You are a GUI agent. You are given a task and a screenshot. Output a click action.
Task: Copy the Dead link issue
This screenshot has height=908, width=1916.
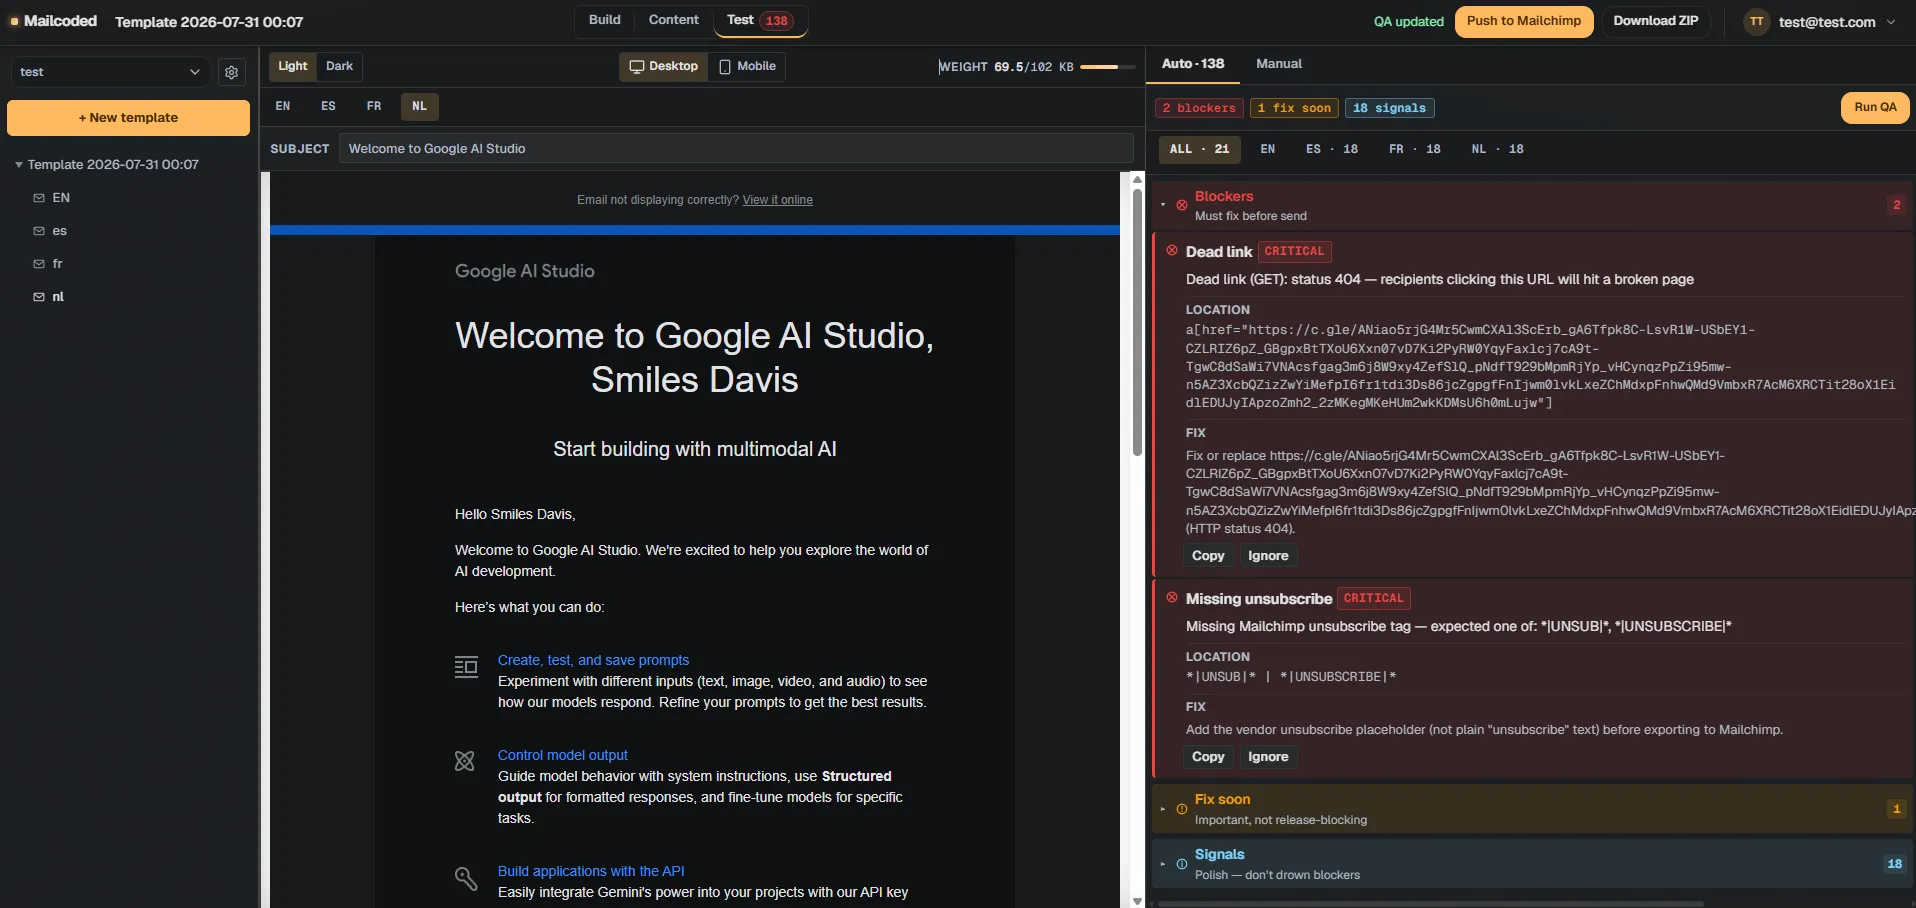(x=1208, y=556)
